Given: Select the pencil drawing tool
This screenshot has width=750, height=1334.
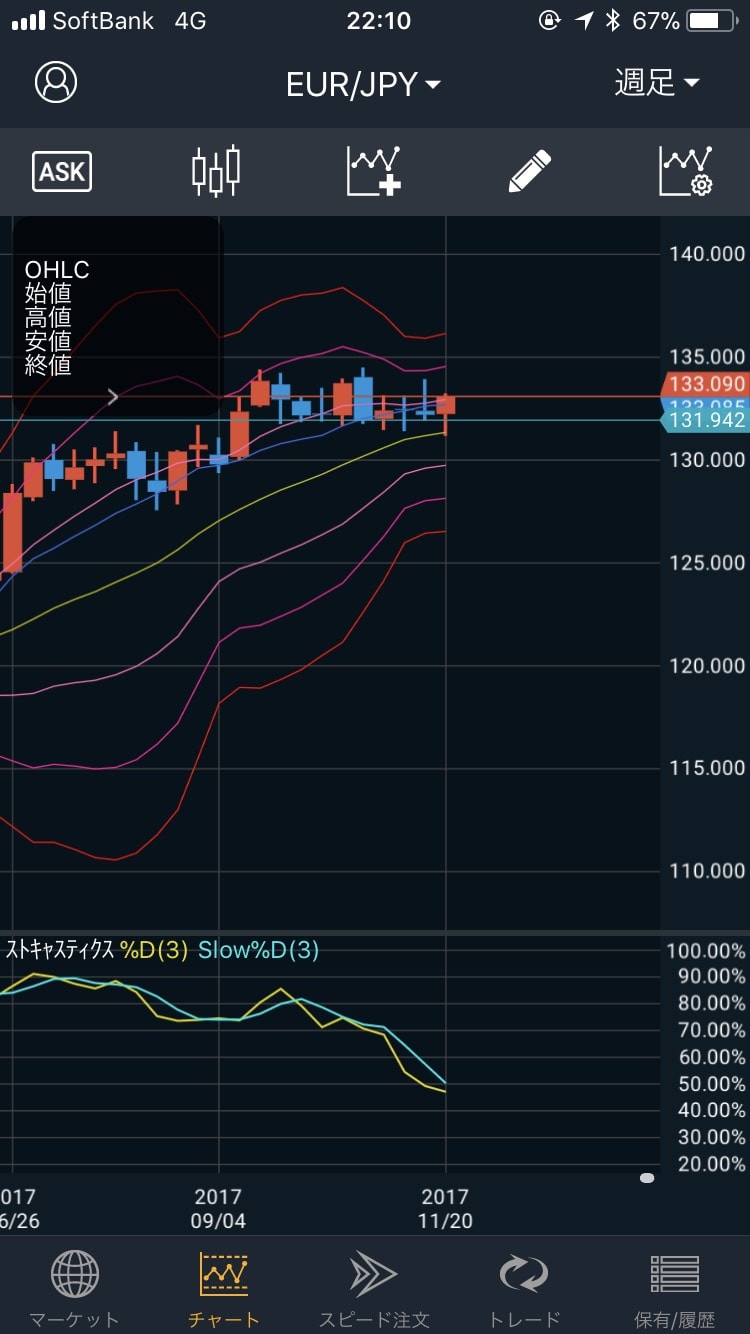Looking at the screenshot, I should (530, 171).
